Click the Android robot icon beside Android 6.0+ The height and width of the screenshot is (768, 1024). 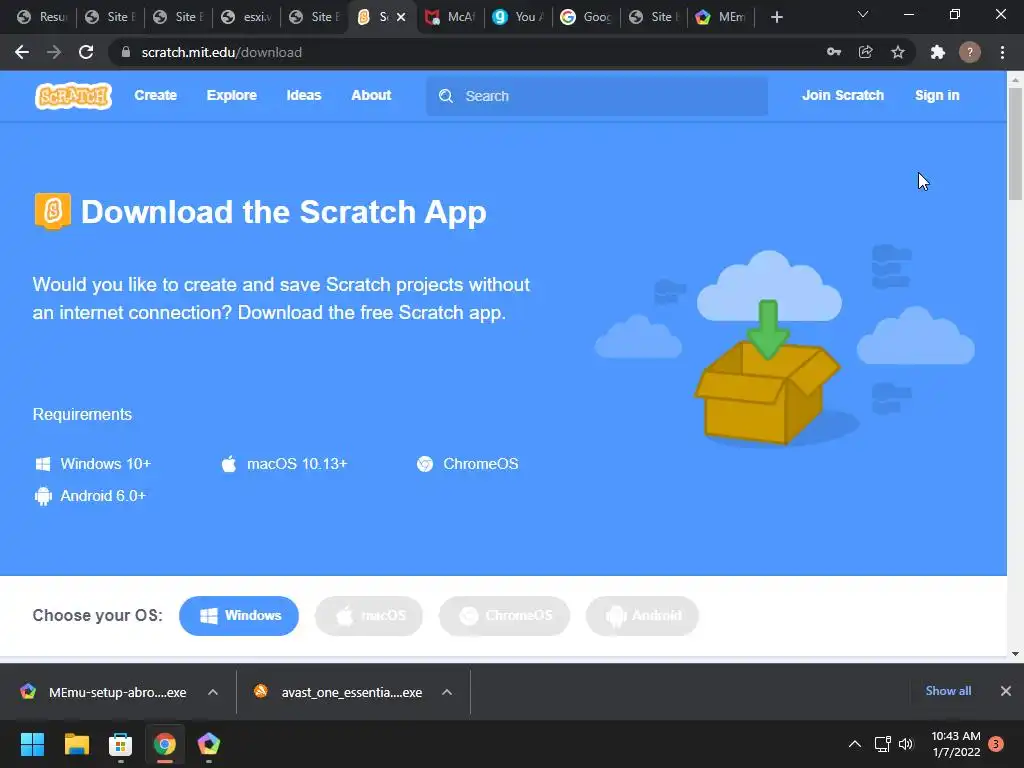(43, 496)
